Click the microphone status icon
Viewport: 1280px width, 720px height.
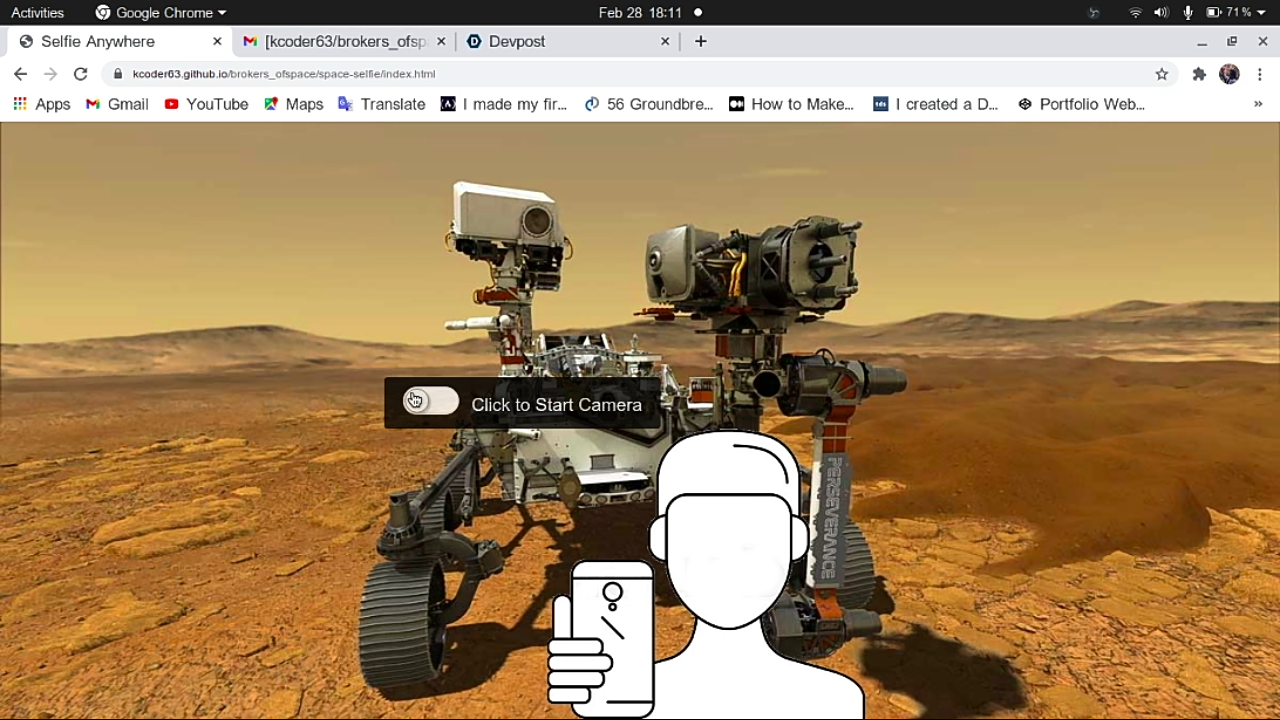tap(1188, 13)
